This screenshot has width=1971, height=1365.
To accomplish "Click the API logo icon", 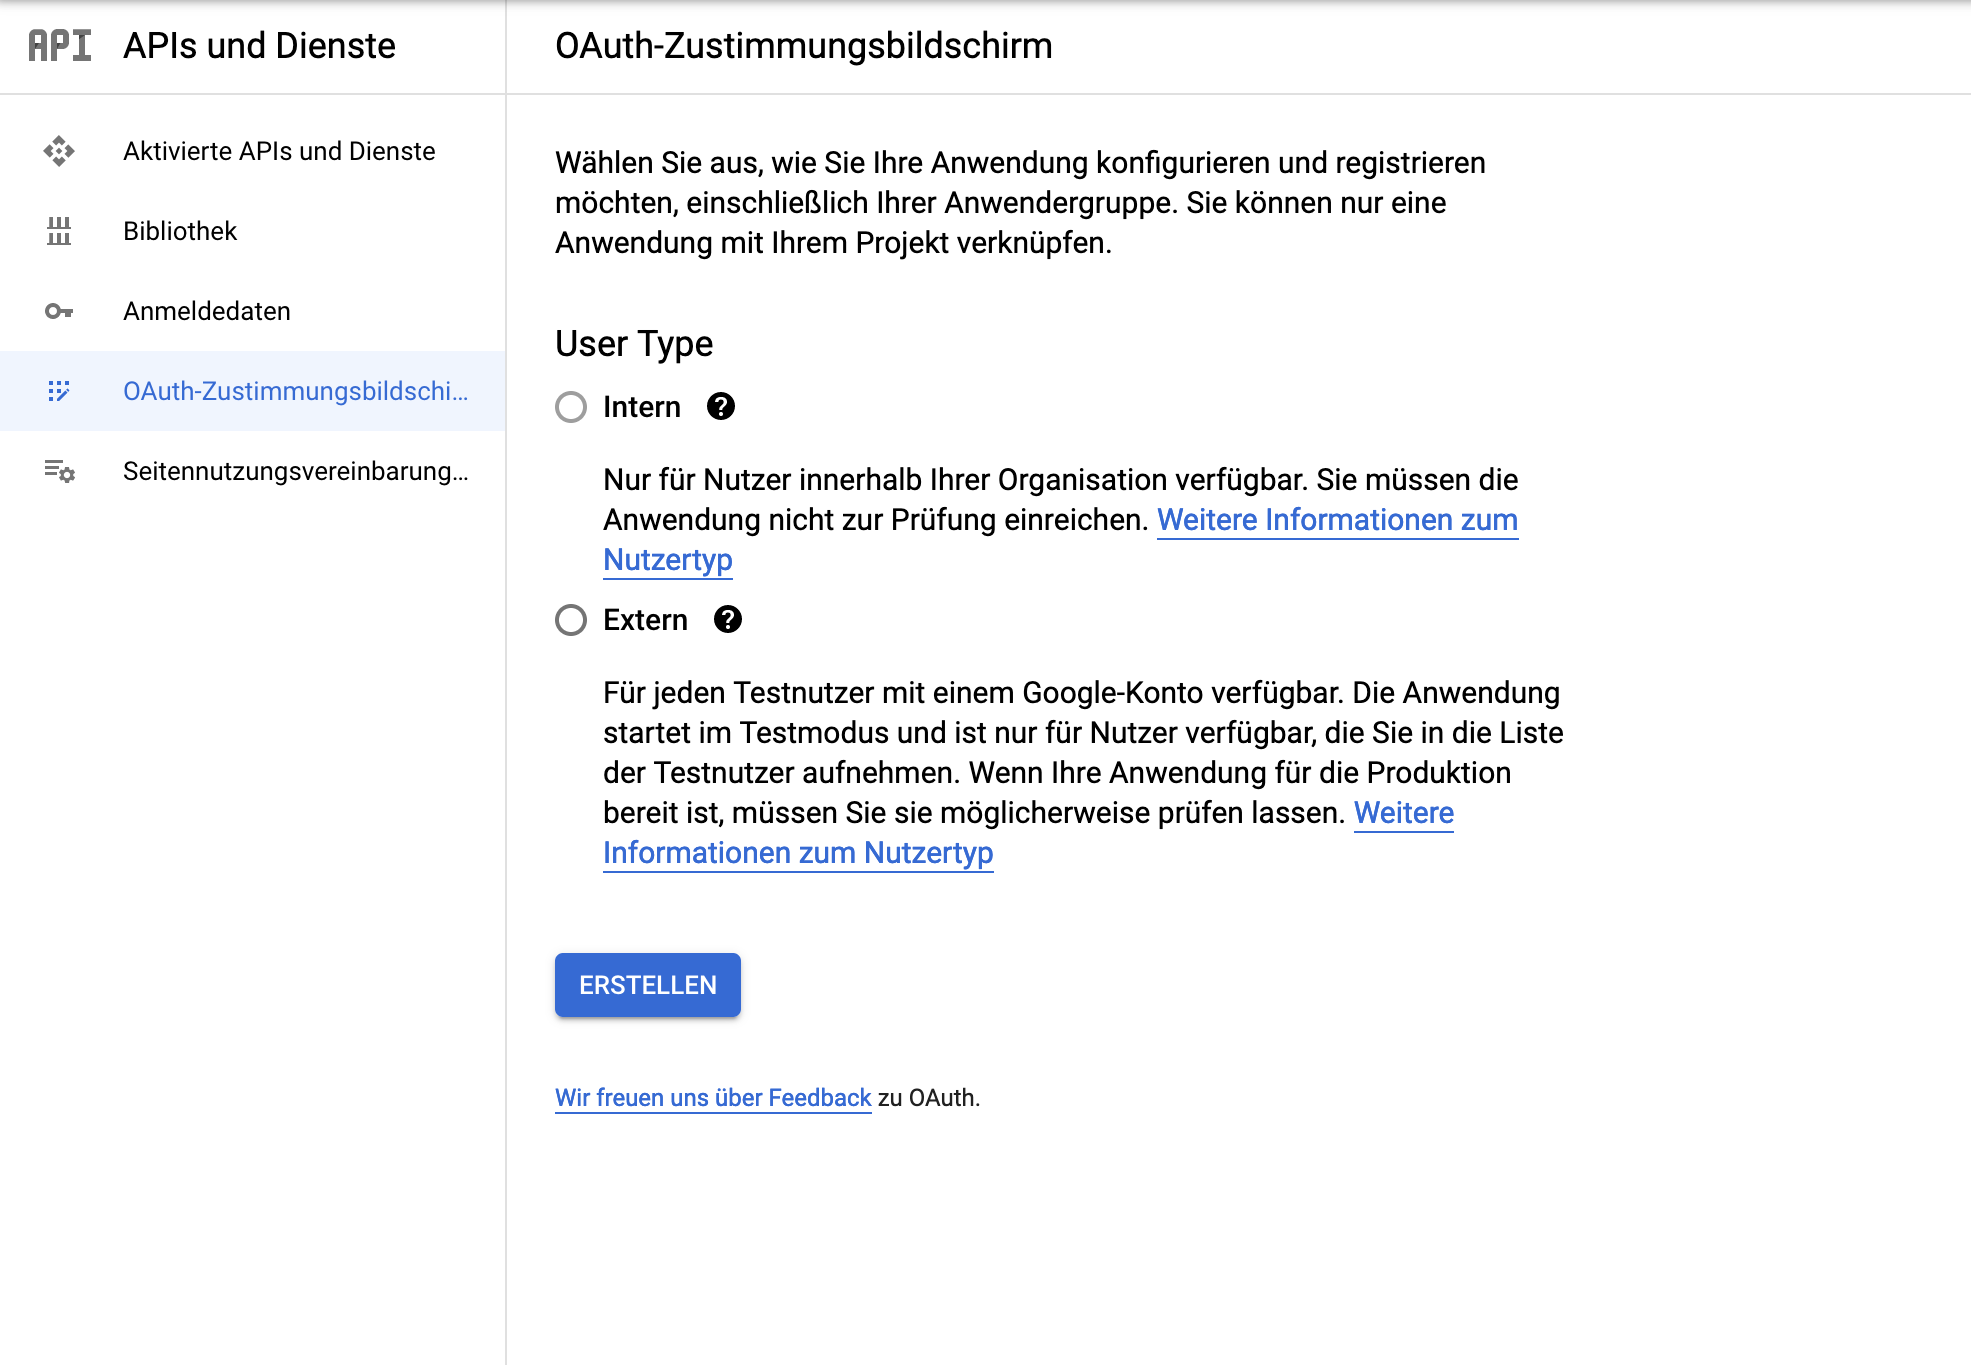I will (x=60, y=46).
